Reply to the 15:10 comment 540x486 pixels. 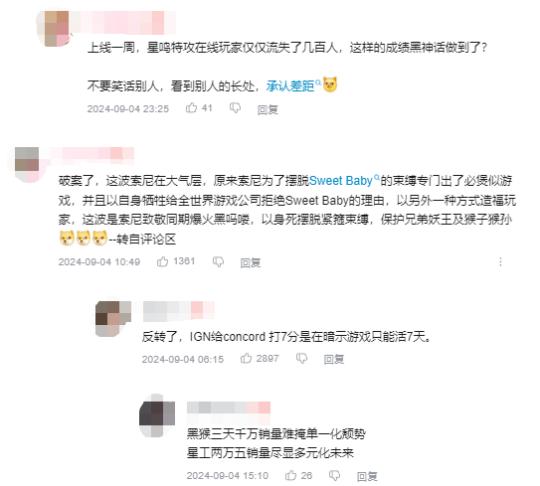pos(367,476)
